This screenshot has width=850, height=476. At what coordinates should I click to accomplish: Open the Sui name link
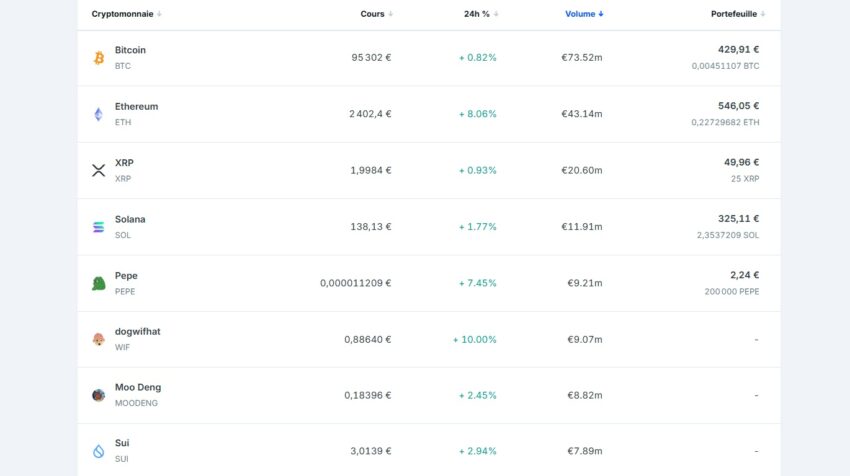pos(122,443)
